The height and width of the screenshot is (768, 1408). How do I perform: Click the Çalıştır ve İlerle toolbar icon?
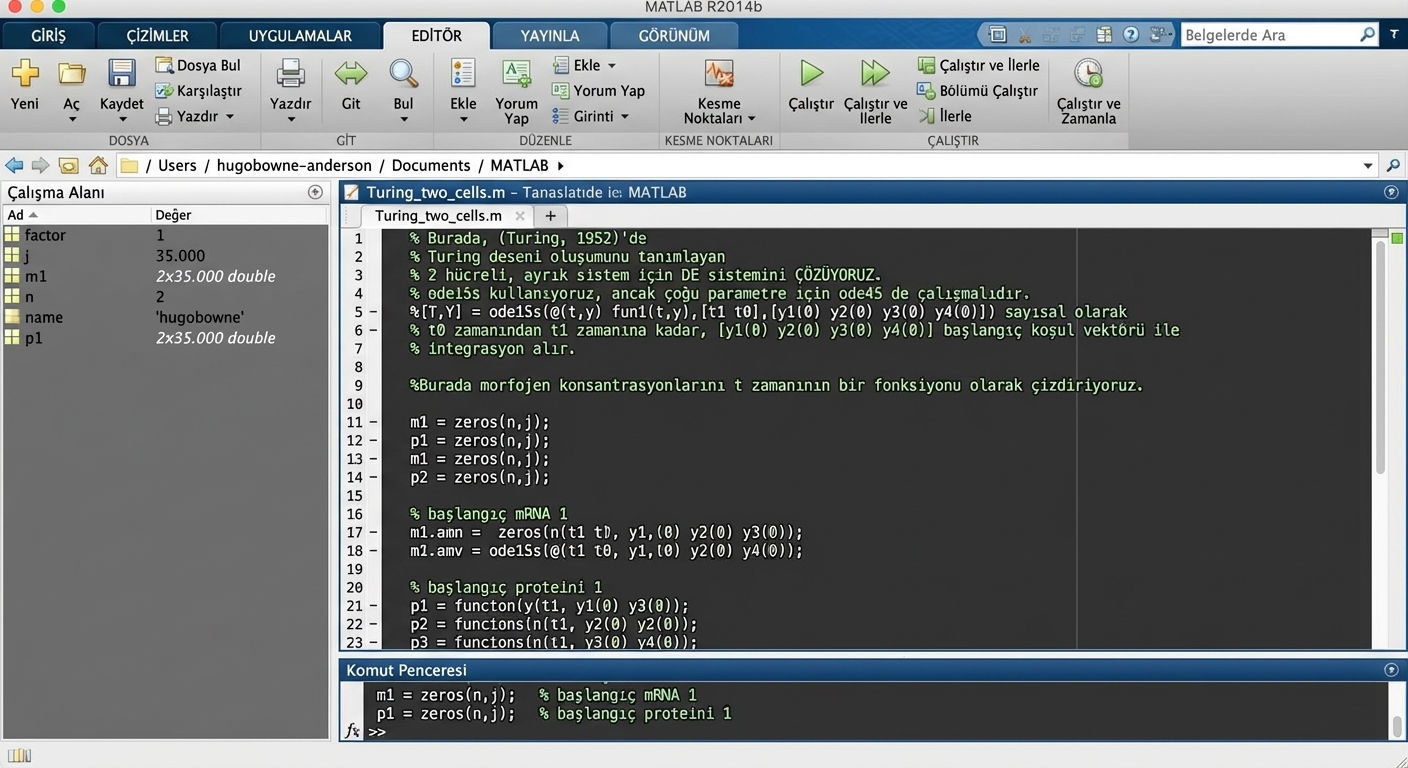[875, 74]
